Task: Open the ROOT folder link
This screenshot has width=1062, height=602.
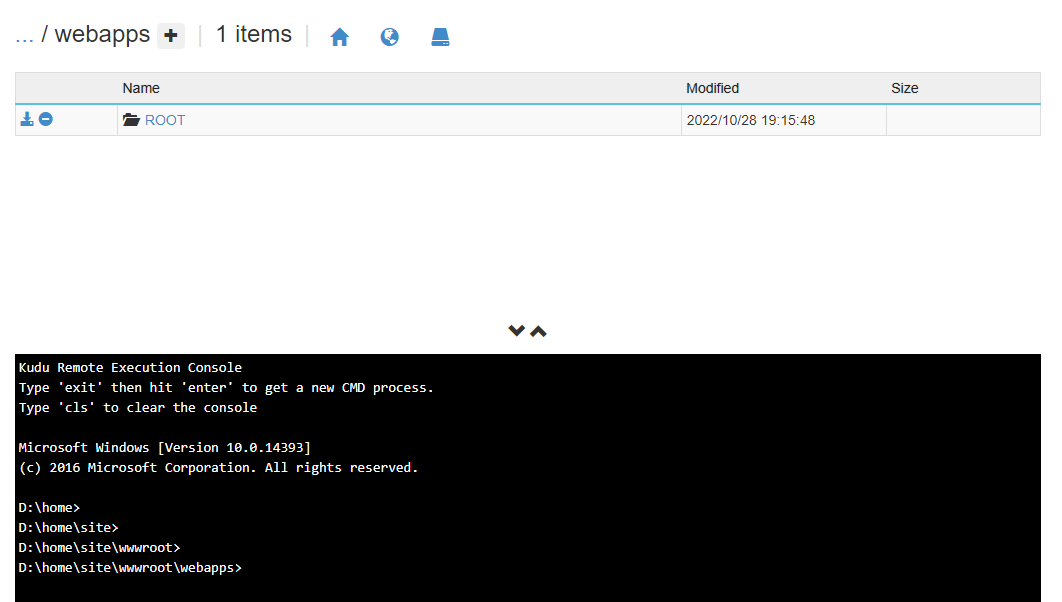Action: pyautogui.click(x=165, y=120)
